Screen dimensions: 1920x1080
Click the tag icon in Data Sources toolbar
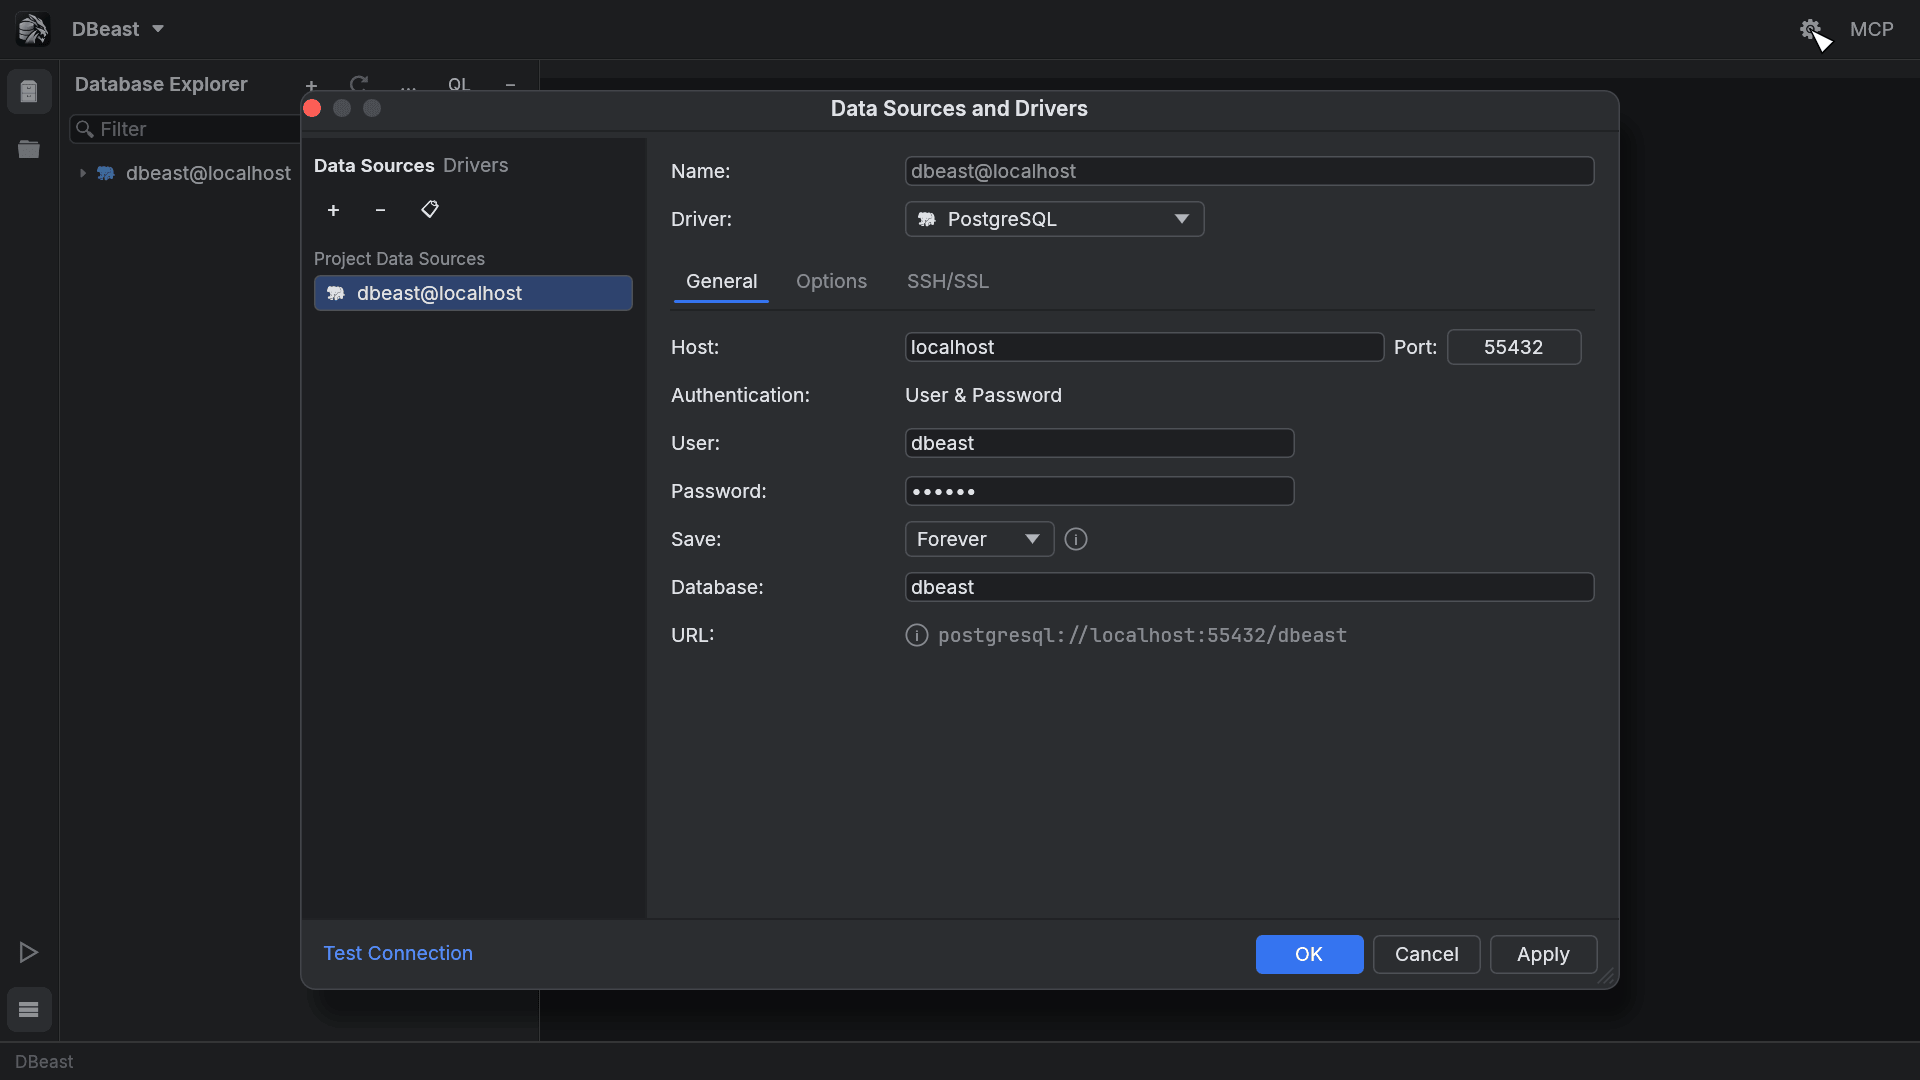click(x=430, y=209)
